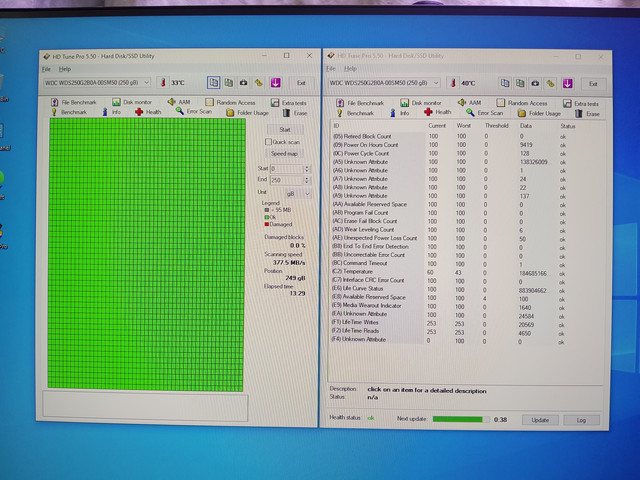
Task: Select the Media Wearout Indicator row
Action: [x=449, y=306]
